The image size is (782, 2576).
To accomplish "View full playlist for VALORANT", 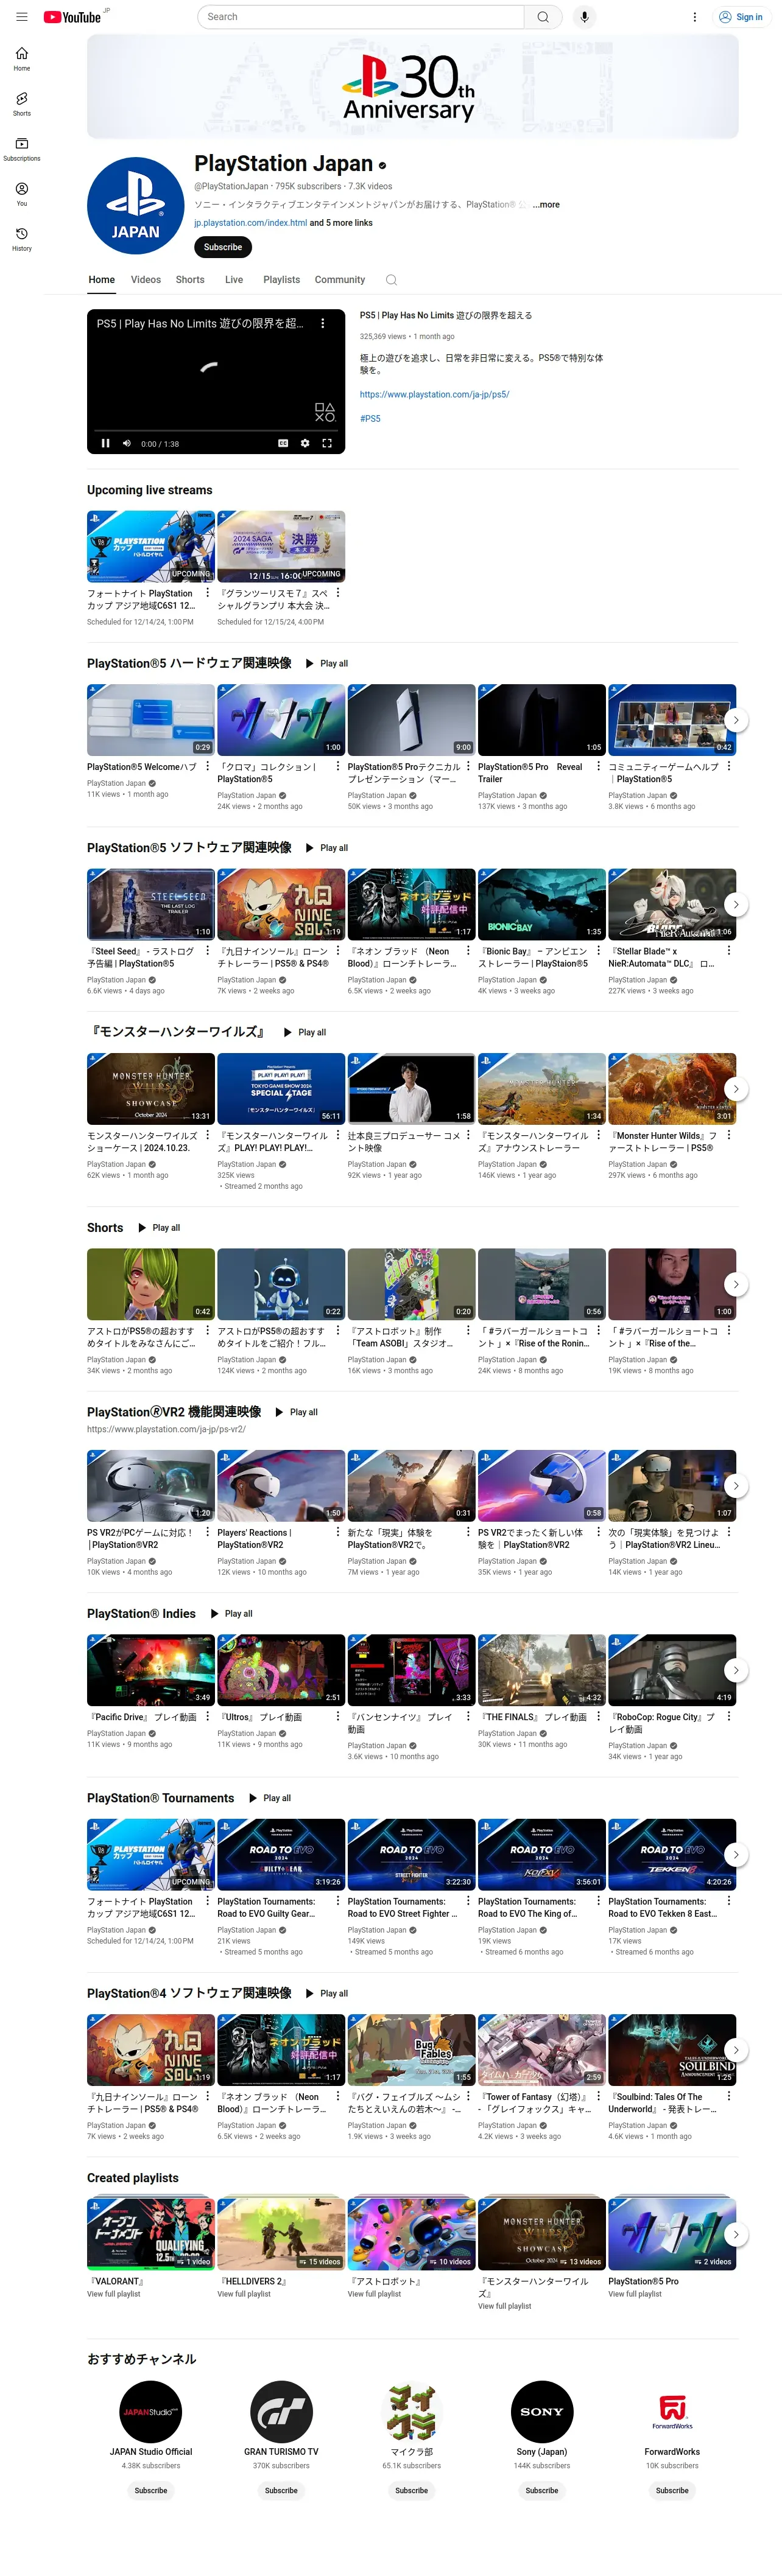I will click(114, 2294).
